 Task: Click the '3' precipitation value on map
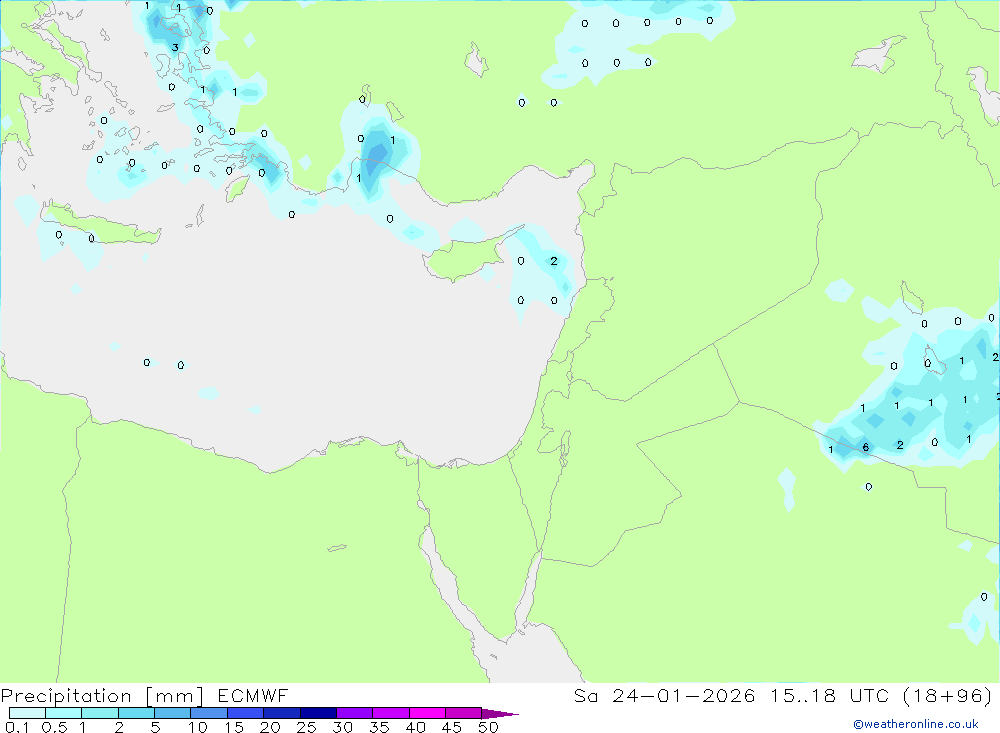click(175, 47)
